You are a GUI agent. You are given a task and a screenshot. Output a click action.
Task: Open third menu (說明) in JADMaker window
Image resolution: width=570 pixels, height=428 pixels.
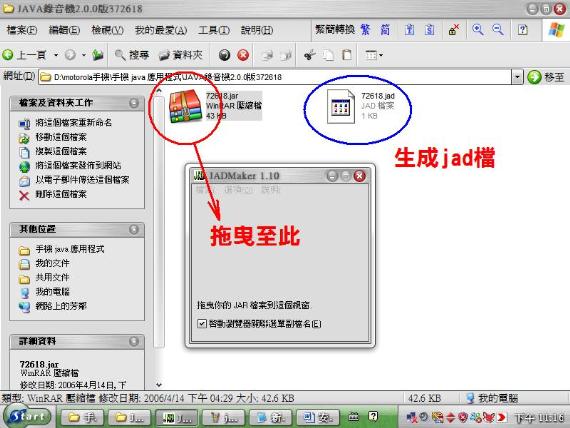click(270, 189)
